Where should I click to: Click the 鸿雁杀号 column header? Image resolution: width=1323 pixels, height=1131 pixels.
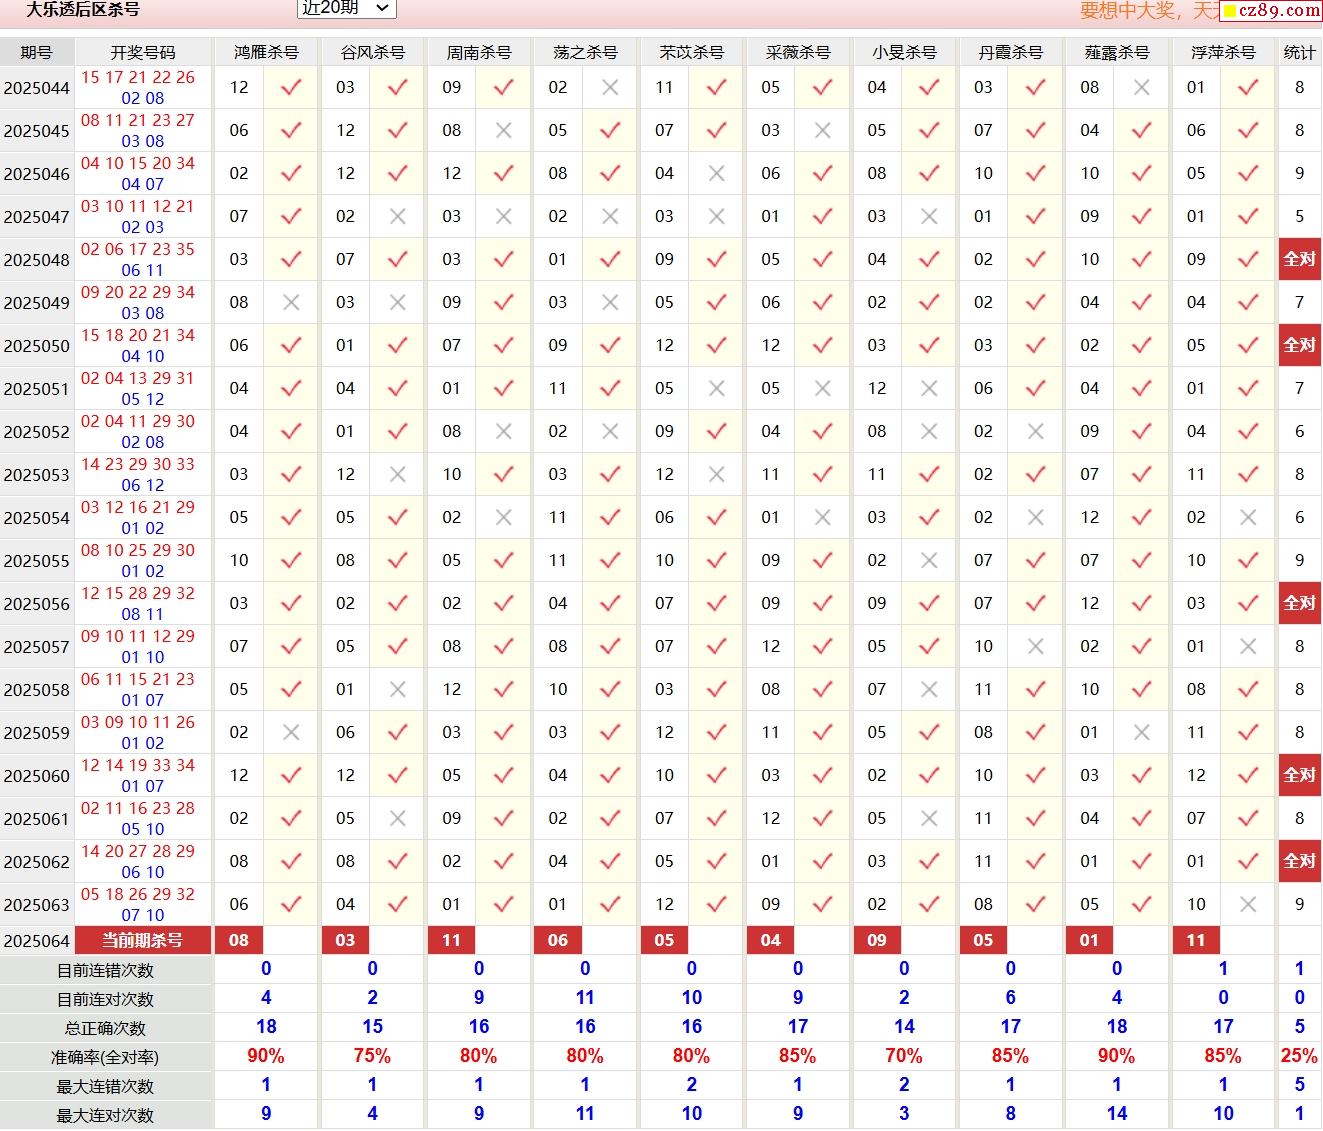click(x=266, y=53)
